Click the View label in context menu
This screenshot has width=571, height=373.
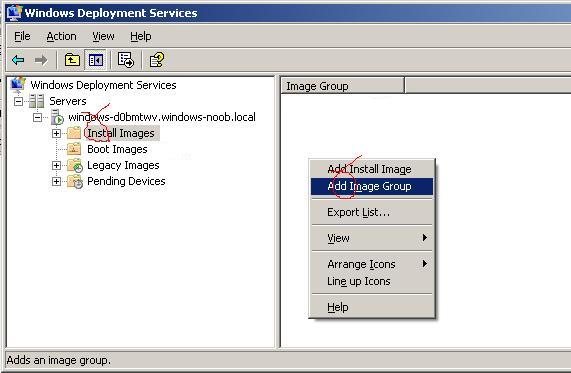click(338, 238)
